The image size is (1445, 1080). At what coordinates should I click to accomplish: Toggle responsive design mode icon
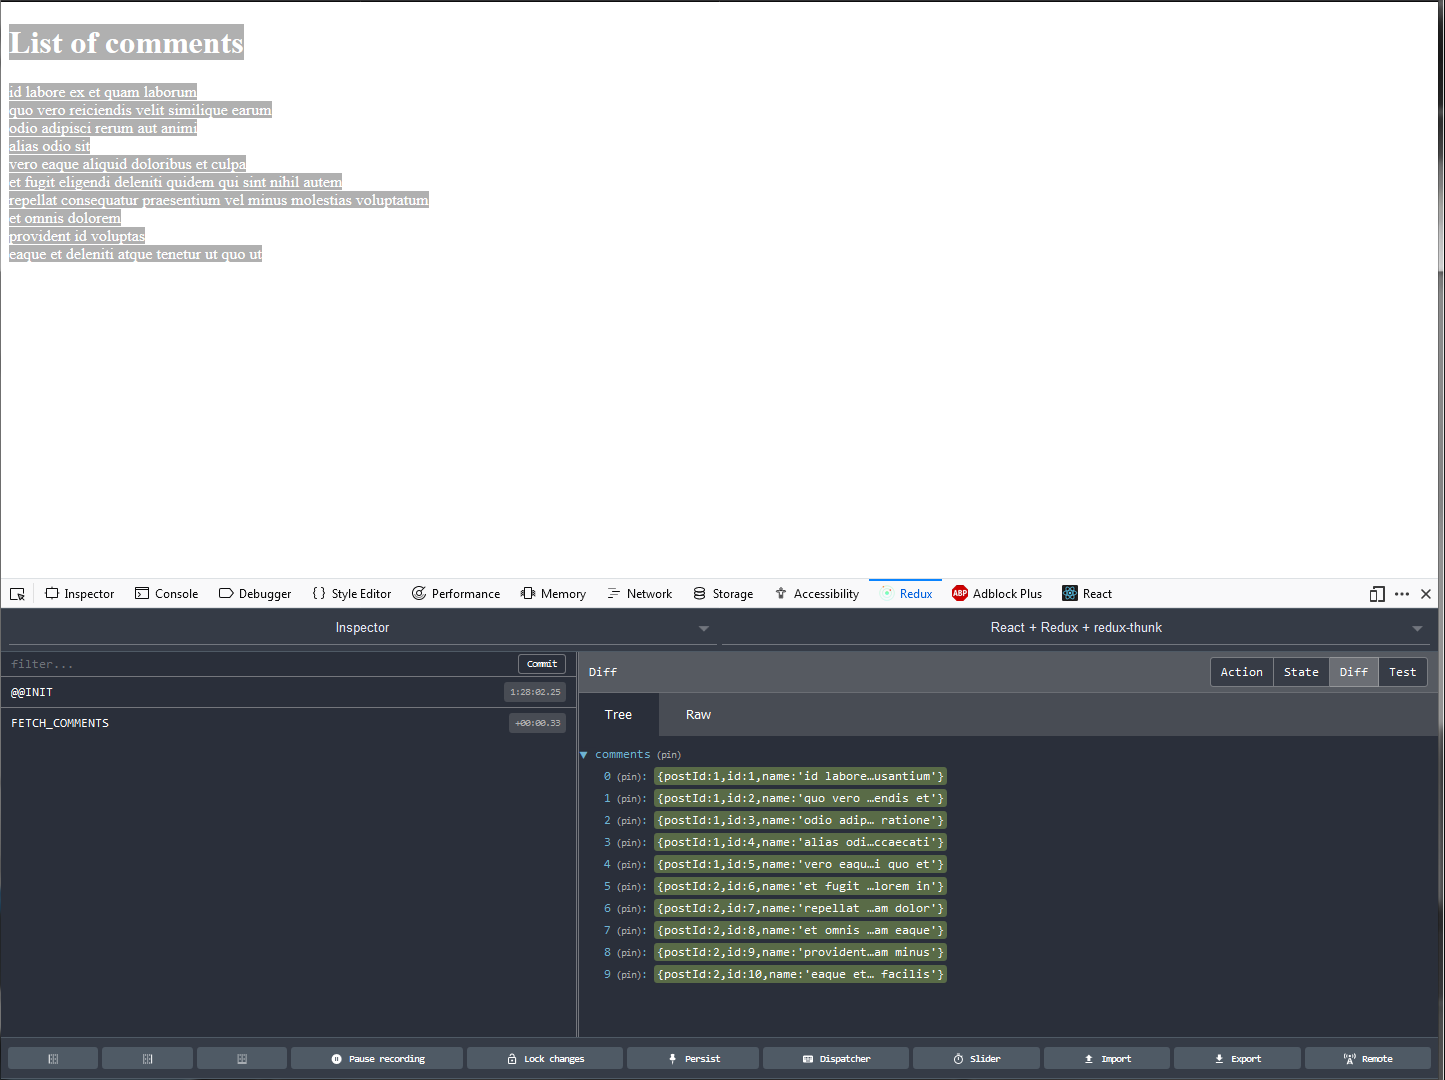tap(1377, 594)
